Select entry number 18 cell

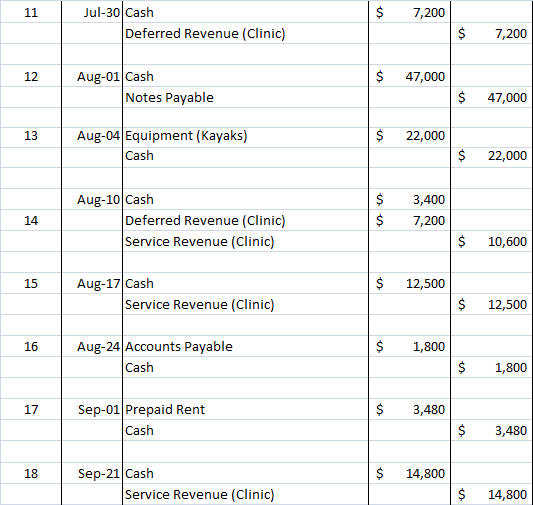click(31, 473)
